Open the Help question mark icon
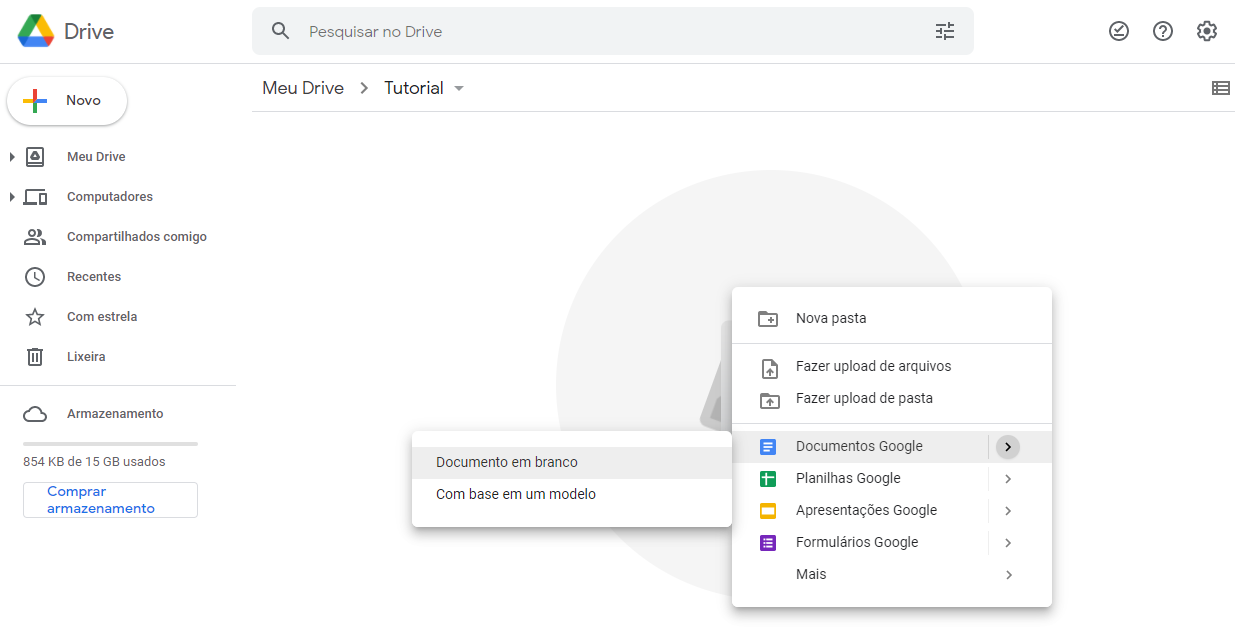The image size is (1235, 643). [1163, 31]
